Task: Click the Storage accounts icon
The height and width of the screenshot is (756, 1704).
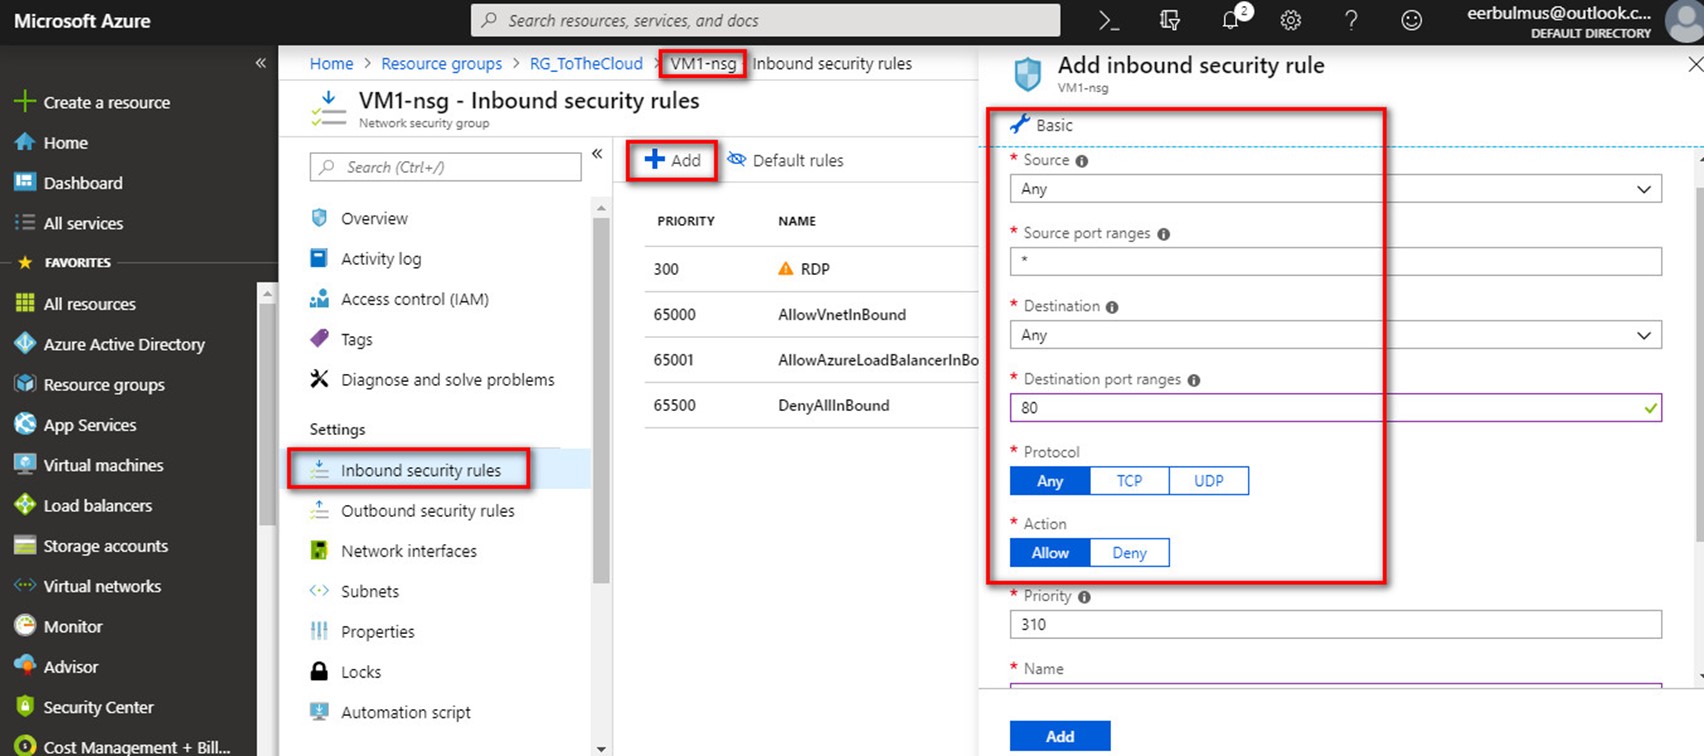Action: [x=25, y=545]
